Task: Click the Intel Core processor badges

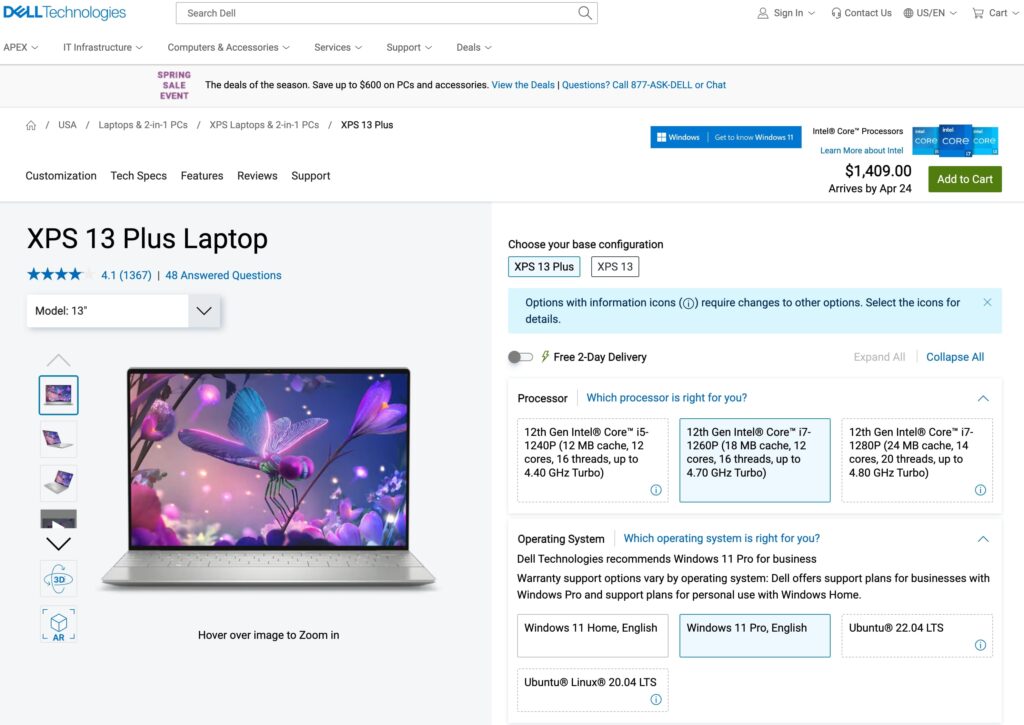Action: [955, 140]
